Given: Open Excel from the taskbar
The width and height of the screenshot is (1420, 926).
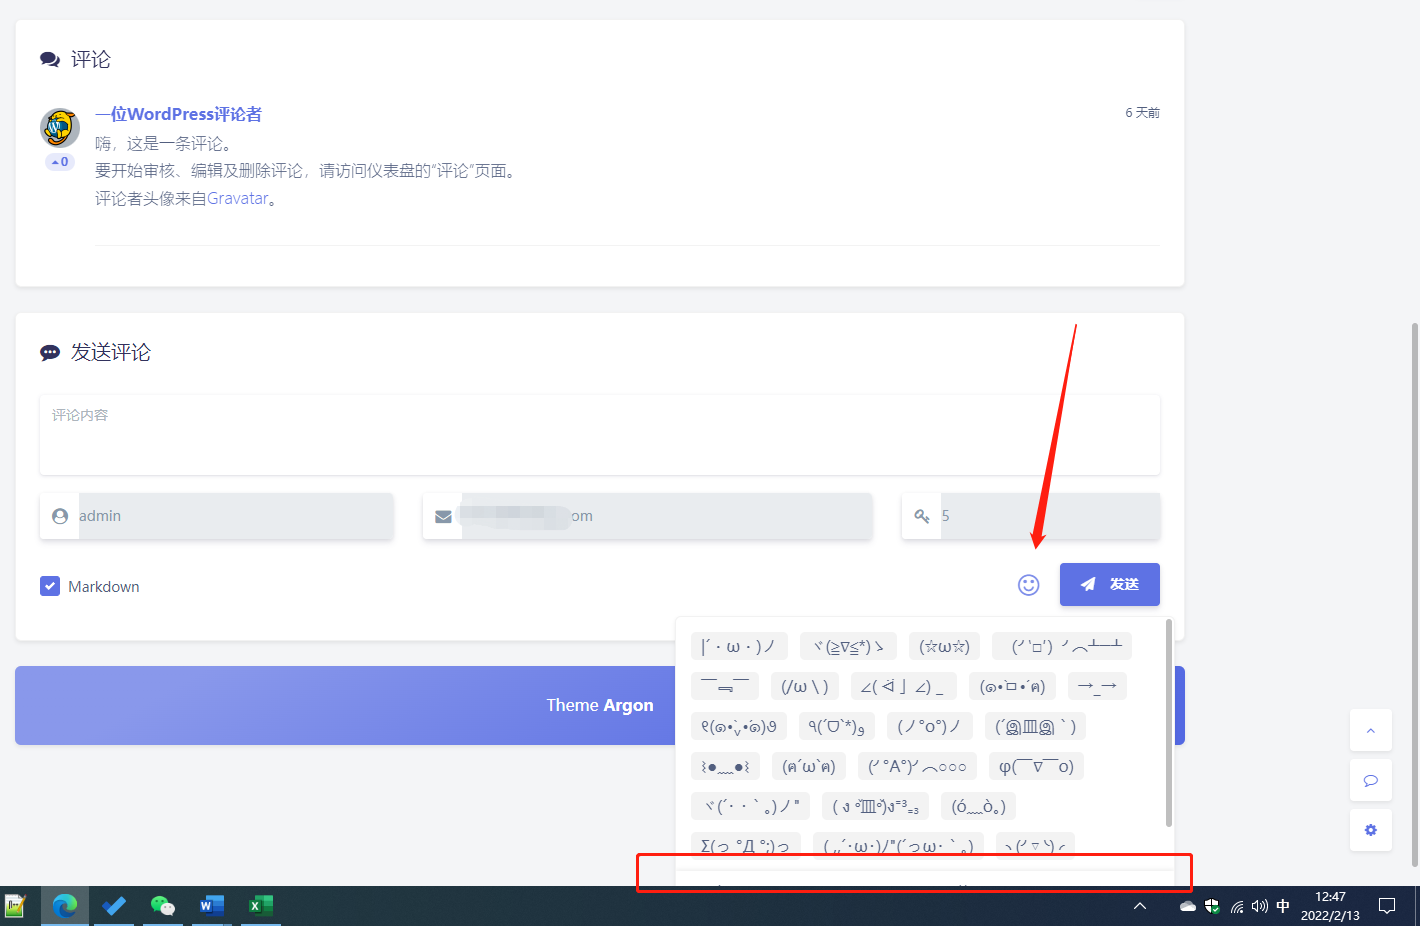Looking at the screenshot, I should click(x=260, y=906).
